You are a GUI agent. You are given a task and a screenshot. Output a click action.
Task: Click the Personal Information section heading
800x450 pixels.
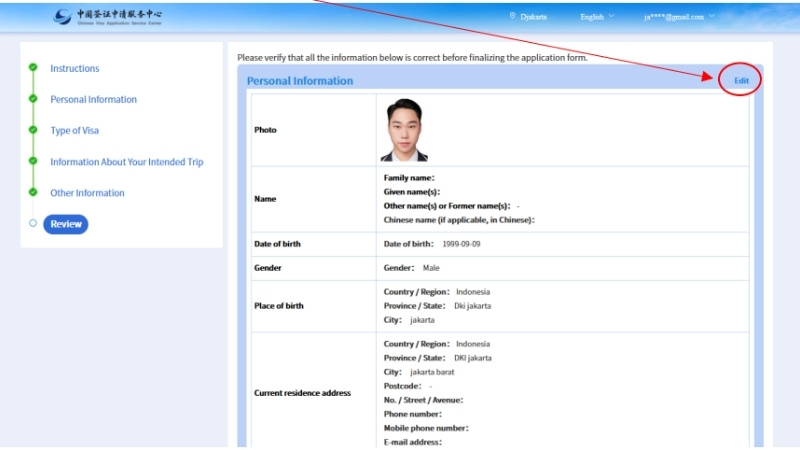click(300, 81)
